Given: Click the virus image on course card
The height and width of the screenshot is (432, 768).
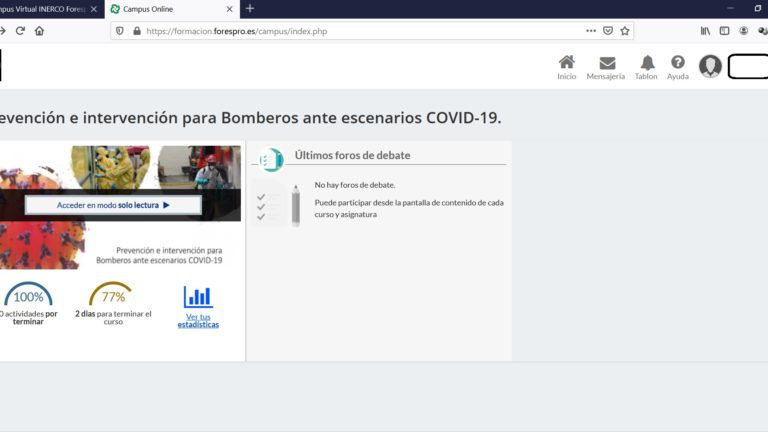Looking at the screenshot, I should 42,245.
